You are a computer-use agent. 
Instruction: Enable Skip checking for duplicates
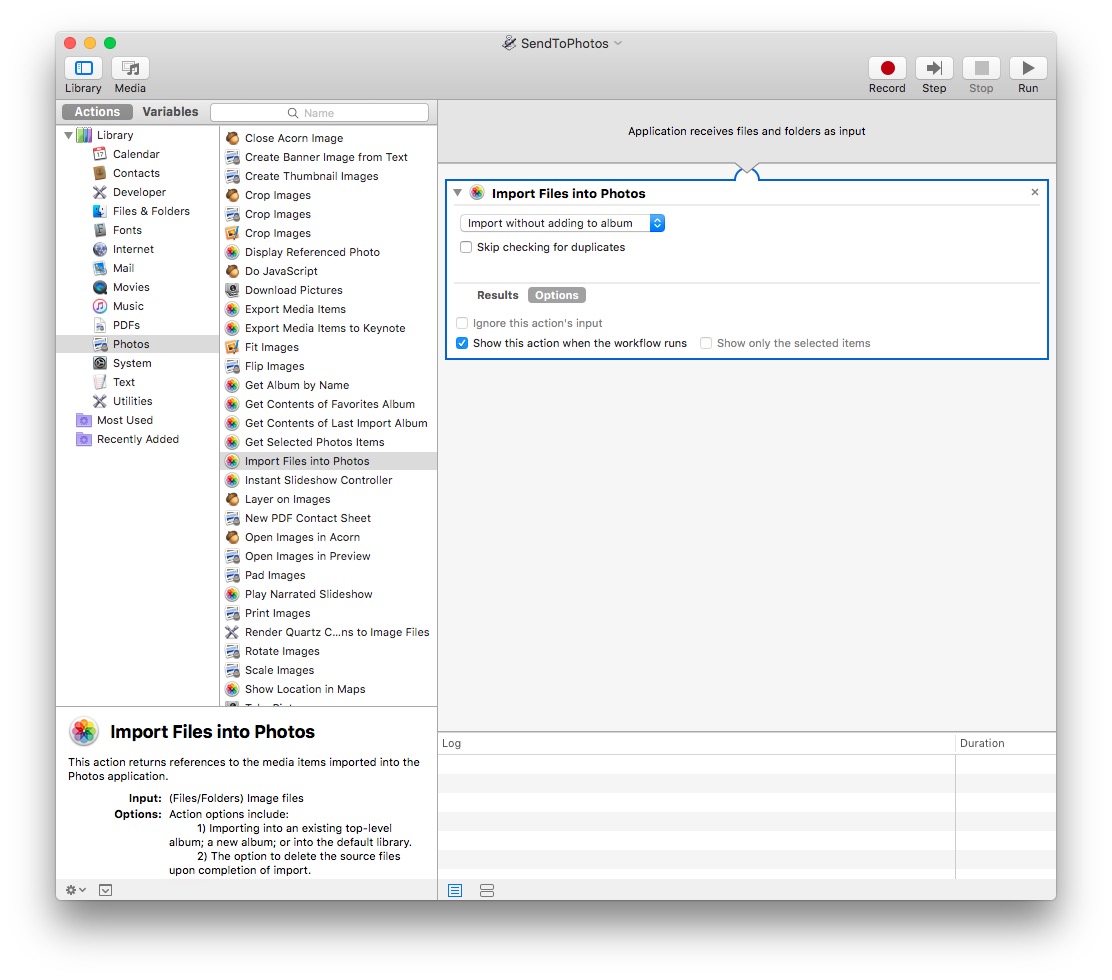pos(466,247)
